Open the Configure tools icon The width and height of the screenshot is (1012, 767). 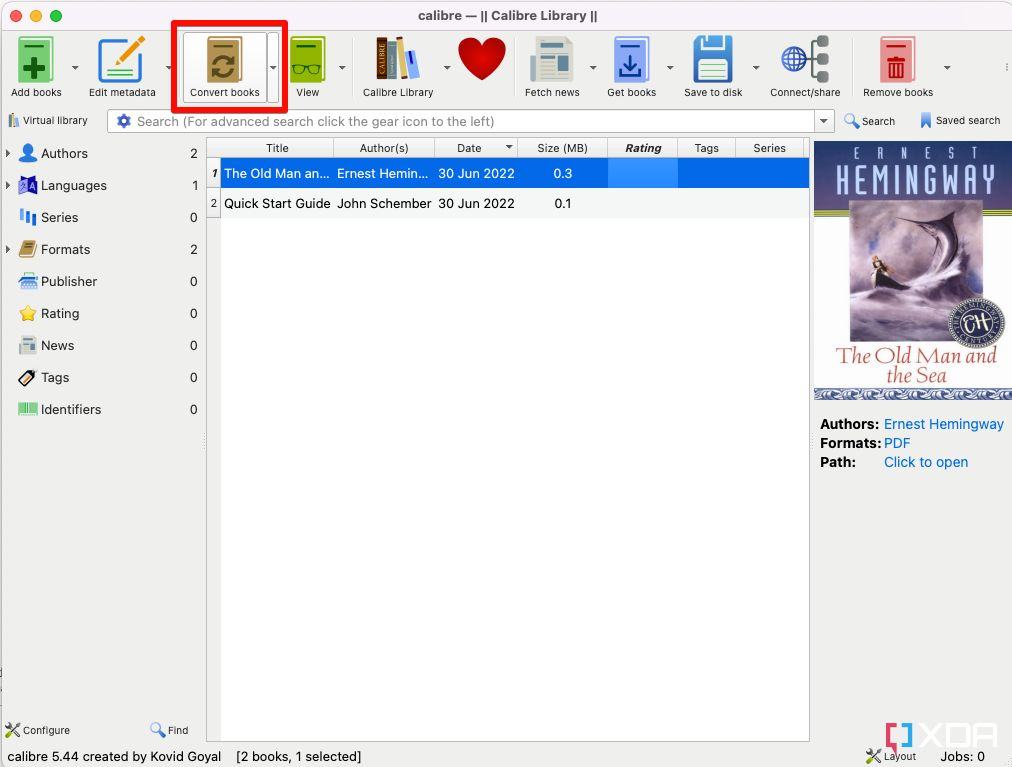point(37,730)
